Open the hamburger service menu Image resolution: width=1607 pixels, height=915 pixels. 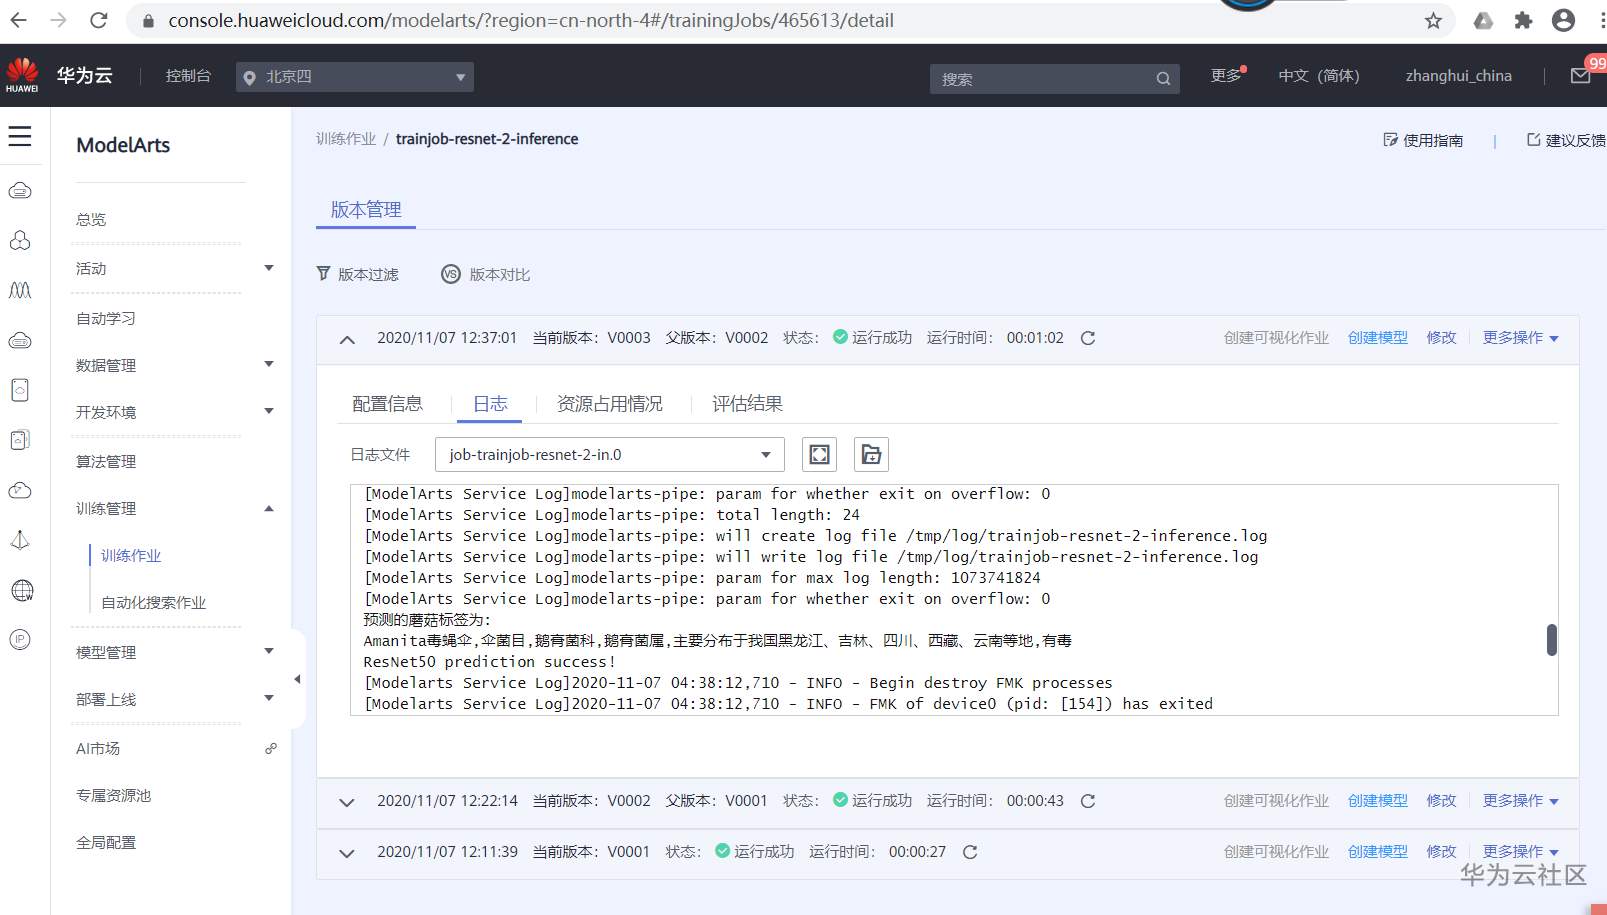pos(20,136)
